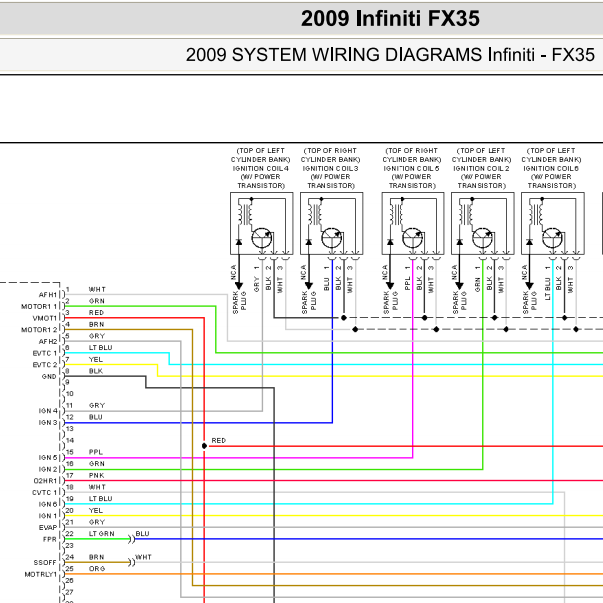Click the RED wire label at pin 3

click(x=96, y=313)
